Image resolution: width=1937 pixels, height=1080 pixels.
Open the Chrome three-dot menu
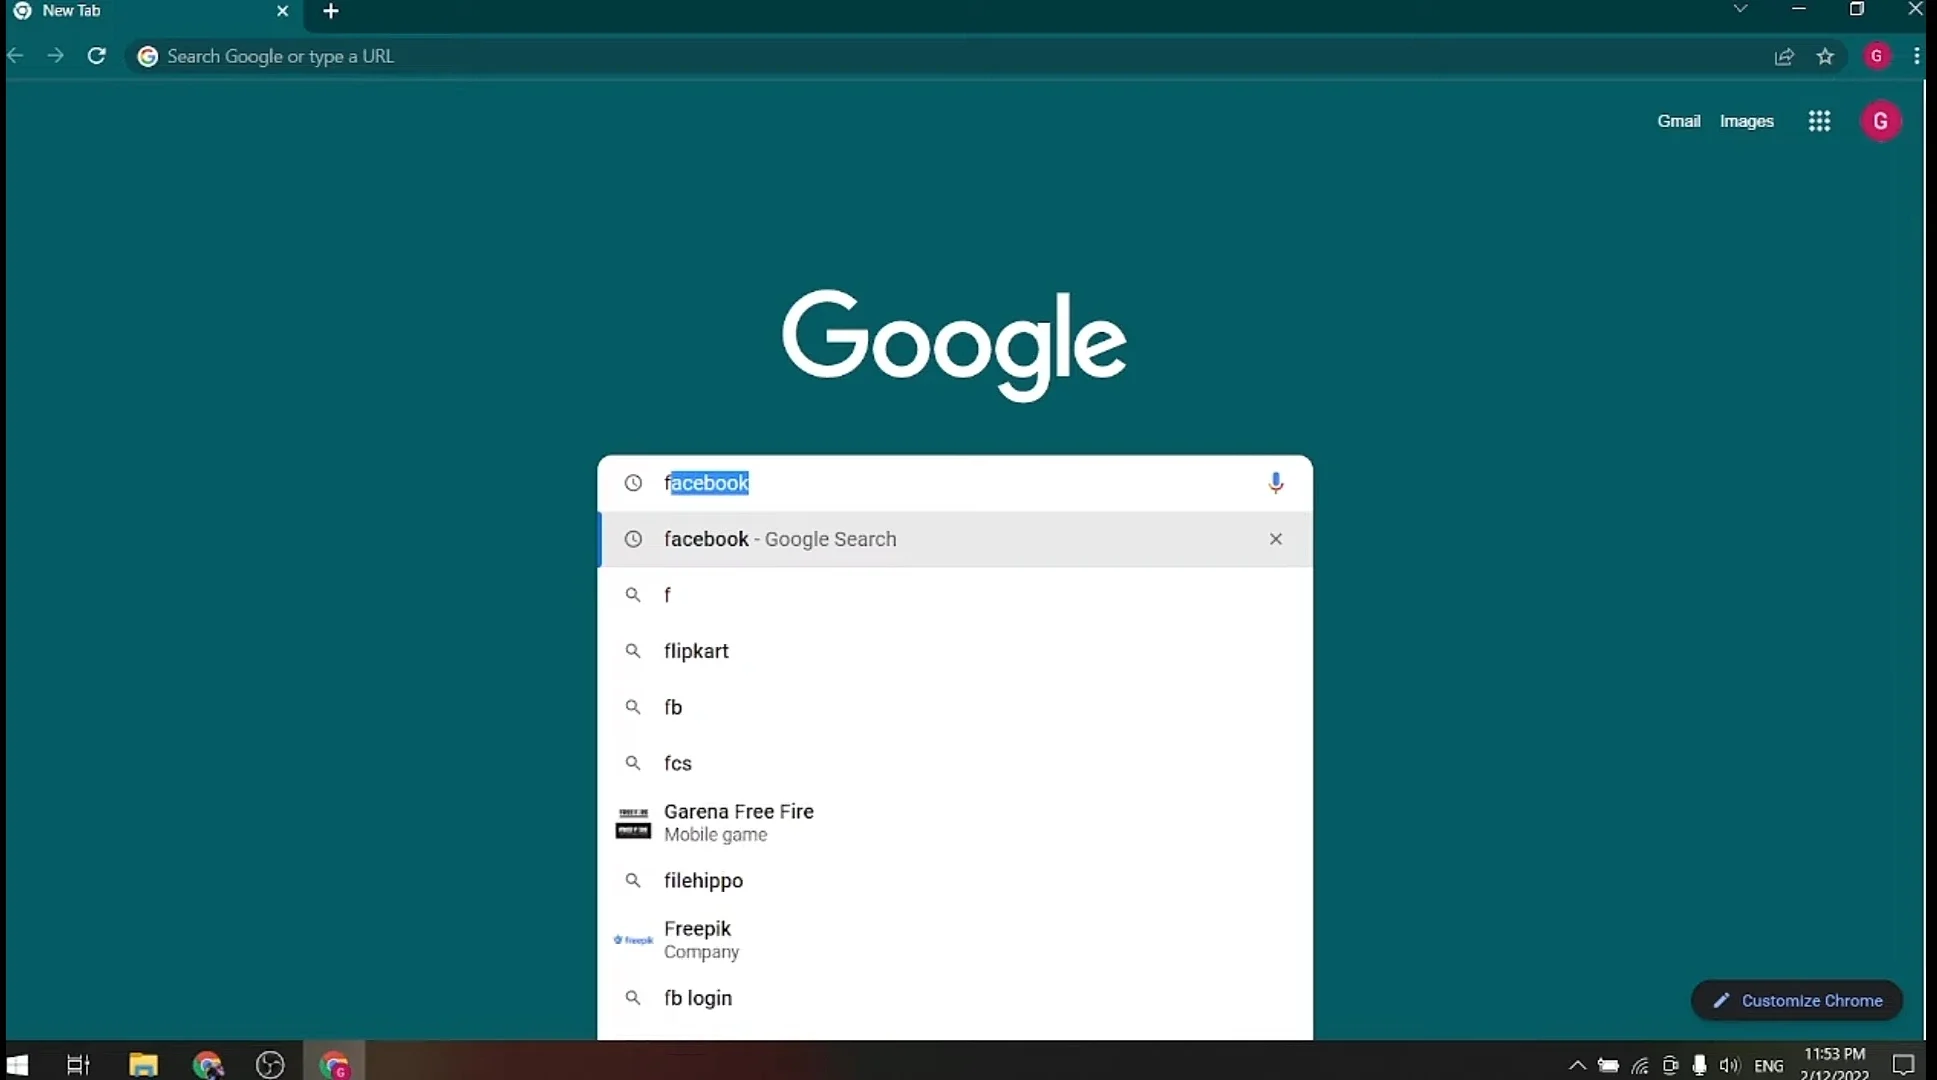1916,56
